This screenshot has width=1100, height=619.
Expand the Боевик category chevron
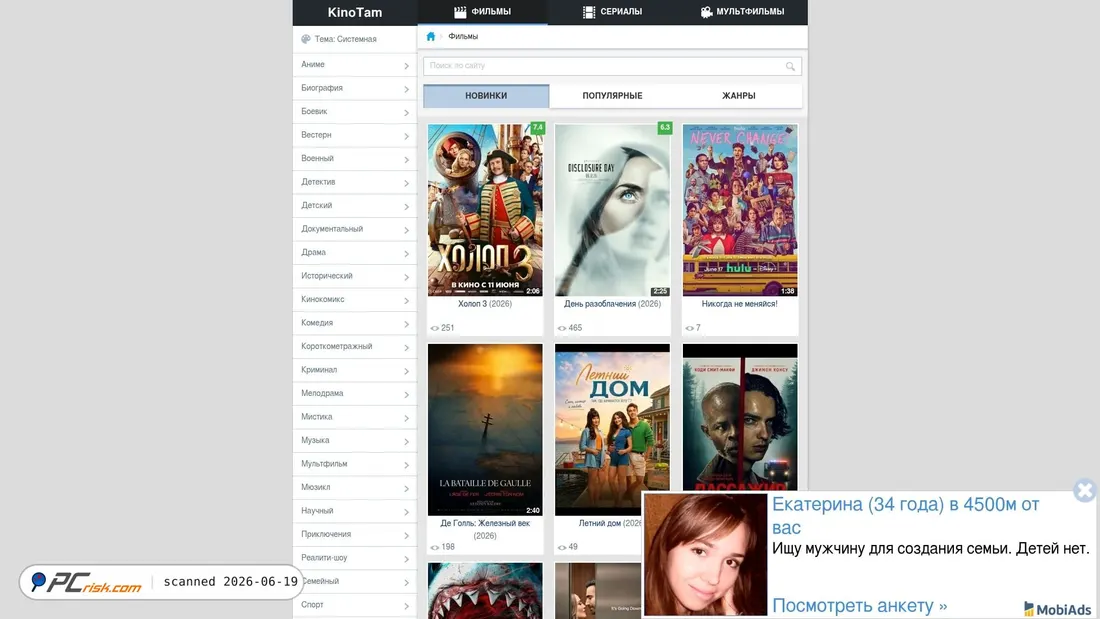click(x=406, y=112)
